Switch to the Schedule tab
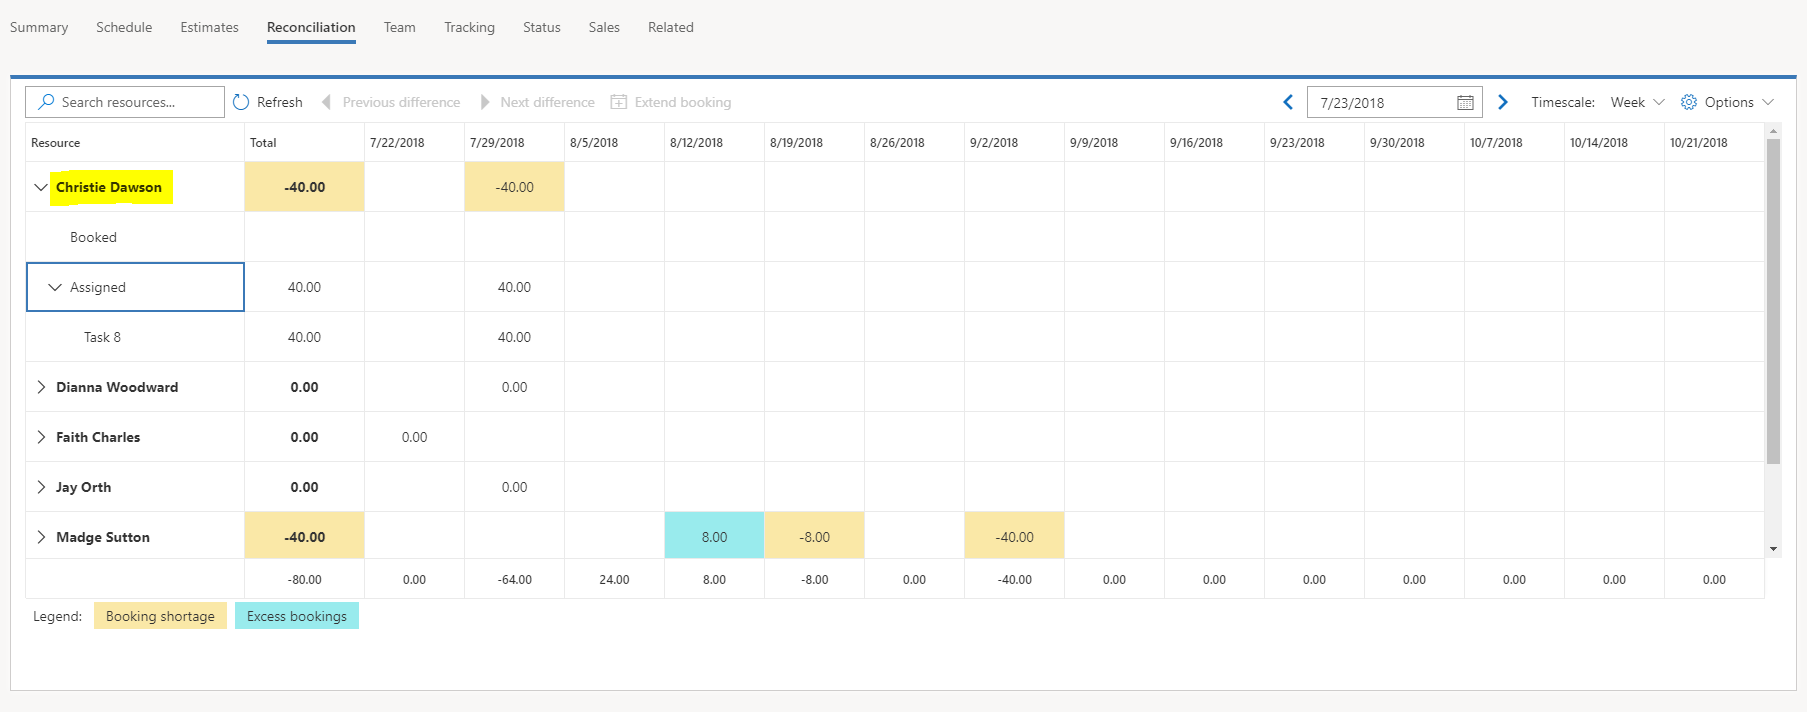 tap(124, 27)
